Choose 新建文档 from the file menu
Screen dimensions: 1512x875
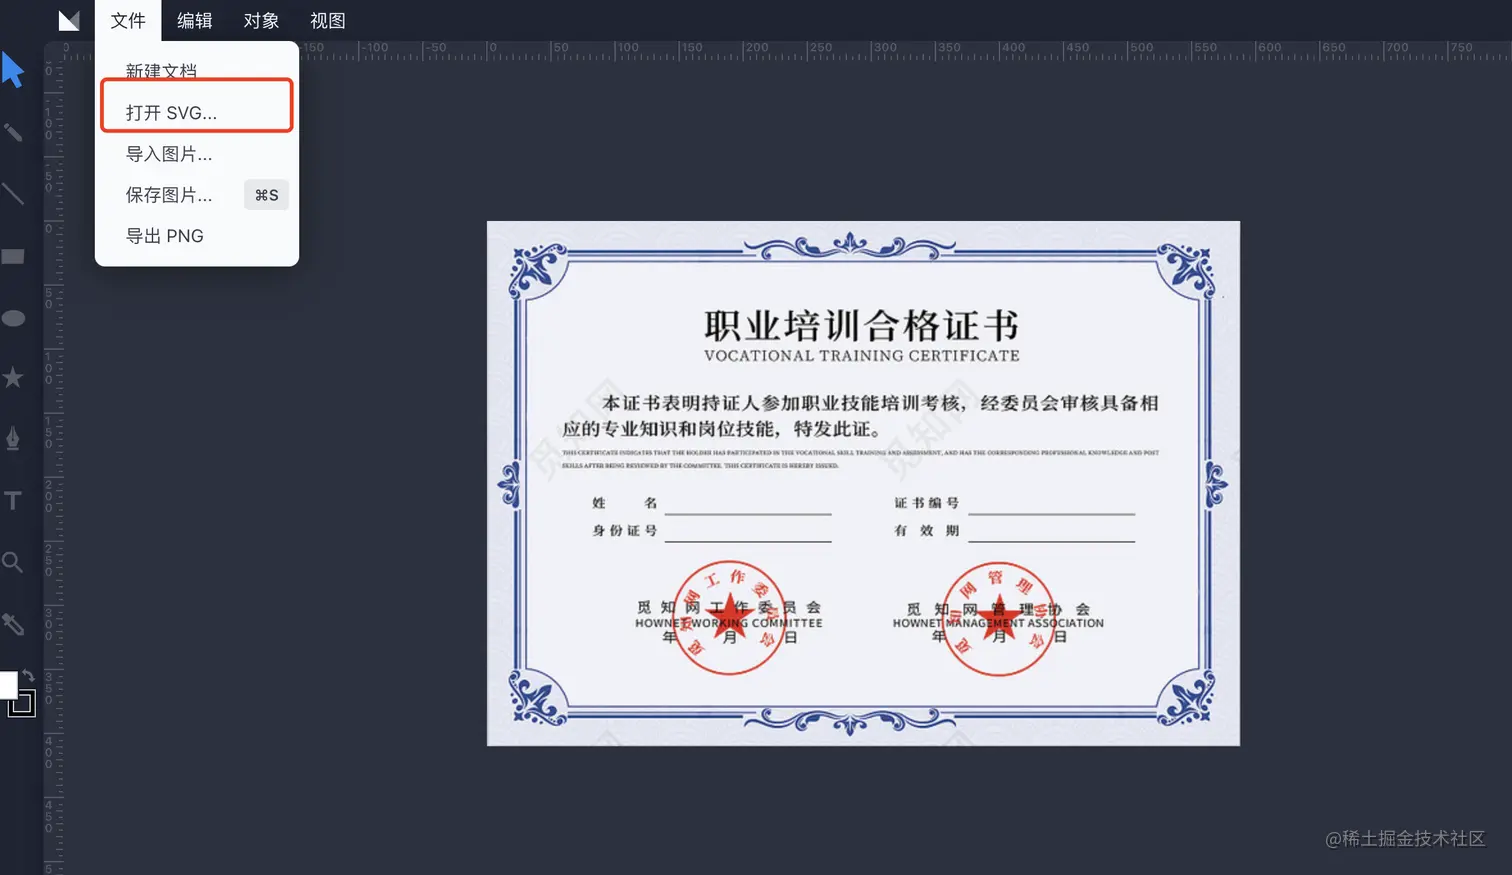197,70
